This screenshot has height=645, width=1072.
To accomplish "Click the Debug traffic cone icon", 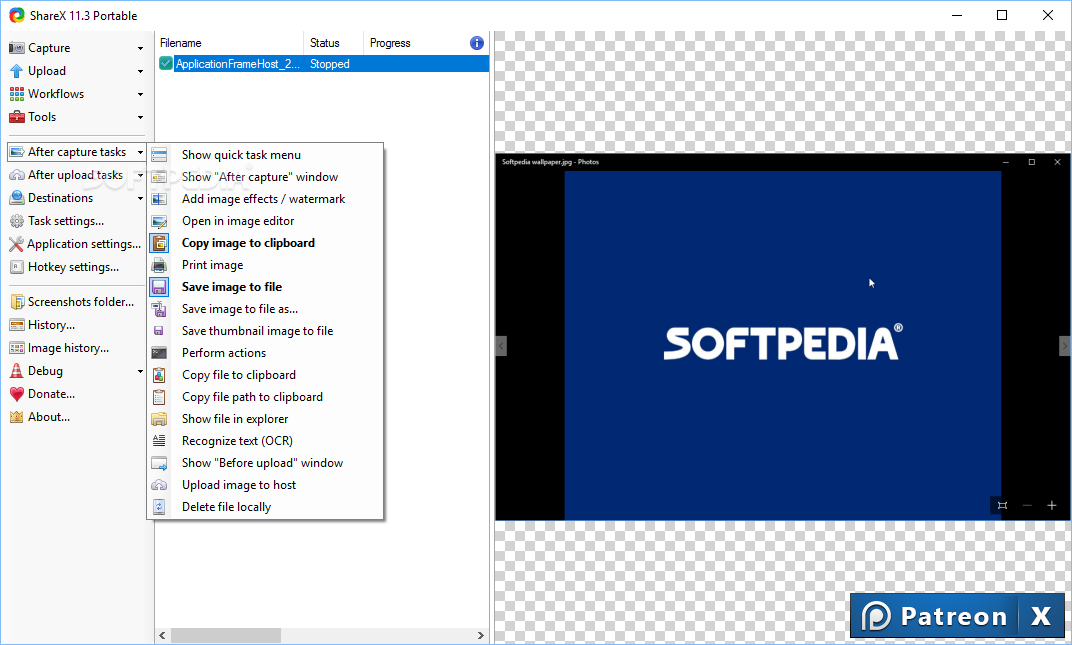I will click(x=16, y=371).
